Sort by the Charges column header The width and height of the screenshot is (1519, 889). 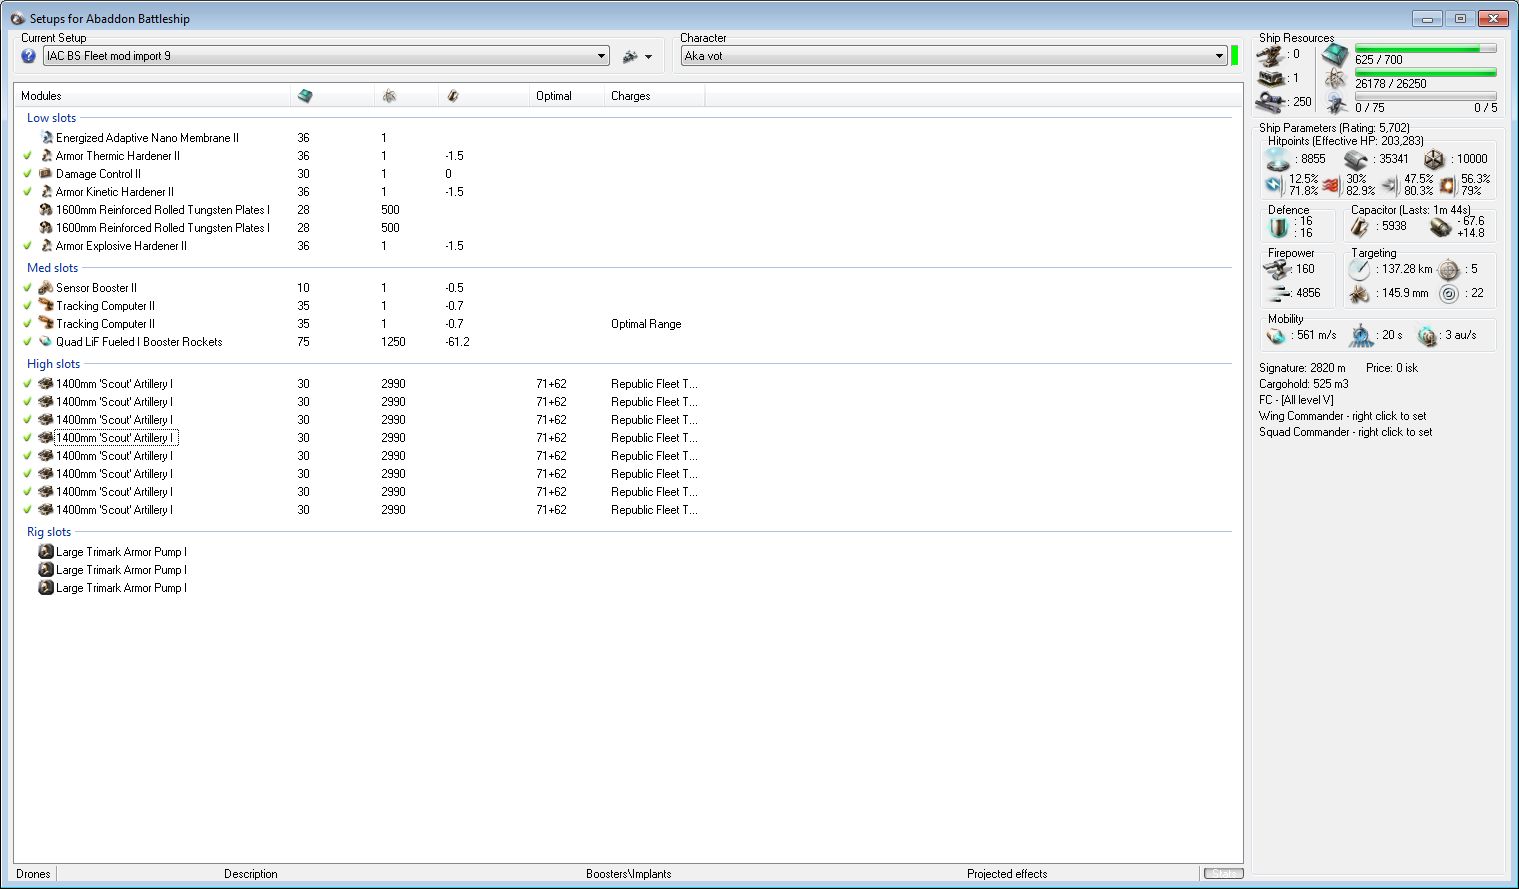(655, 96)
